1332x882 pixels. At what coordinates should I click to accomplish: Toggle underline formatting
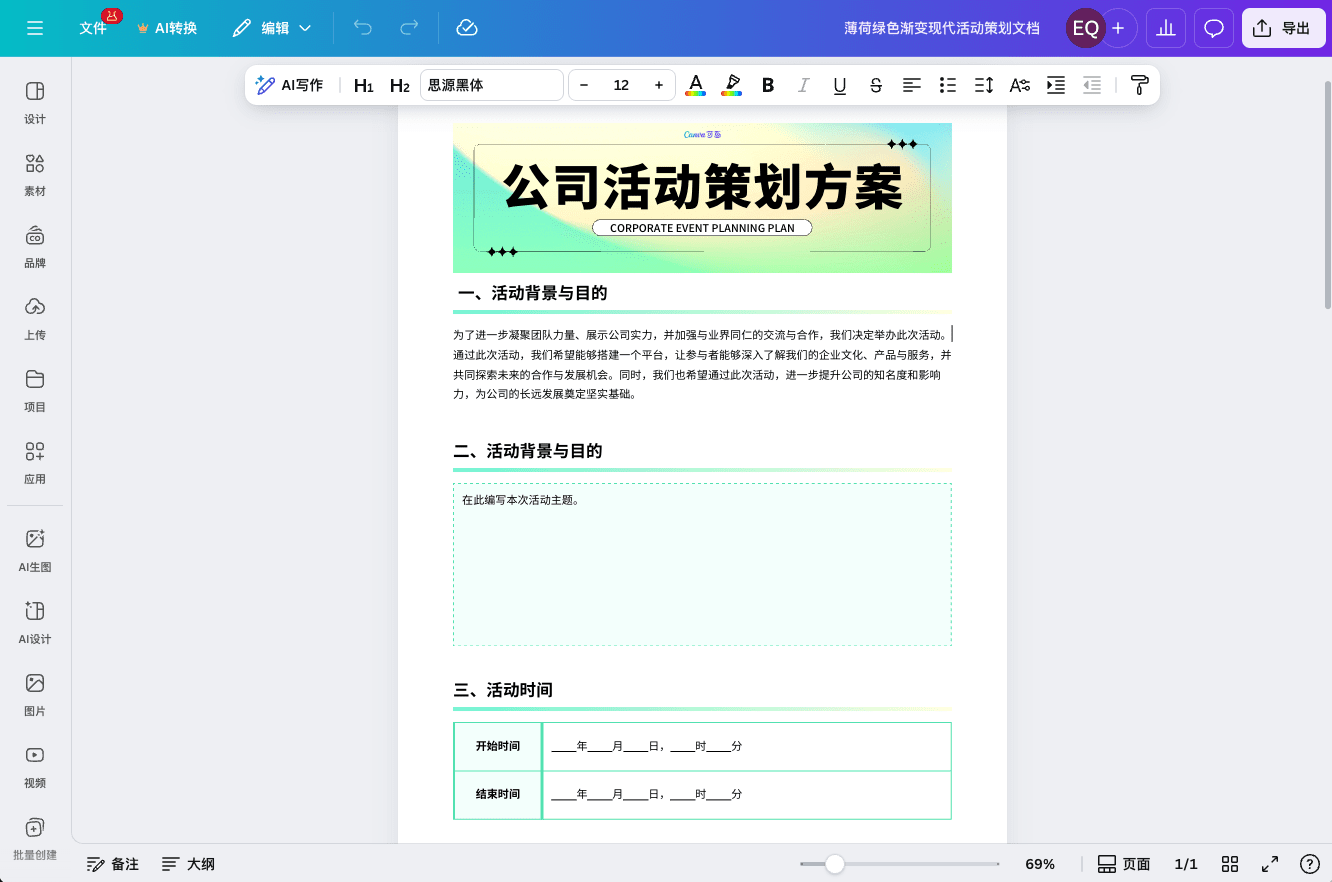pos(839,85)
